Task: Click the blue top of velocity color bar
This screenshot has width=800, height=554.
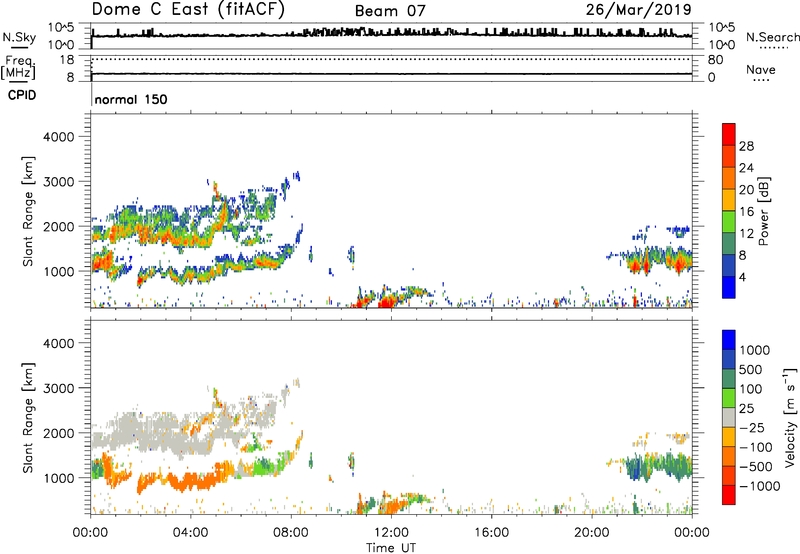Action: pyautogui.click(x=729, y=340)
